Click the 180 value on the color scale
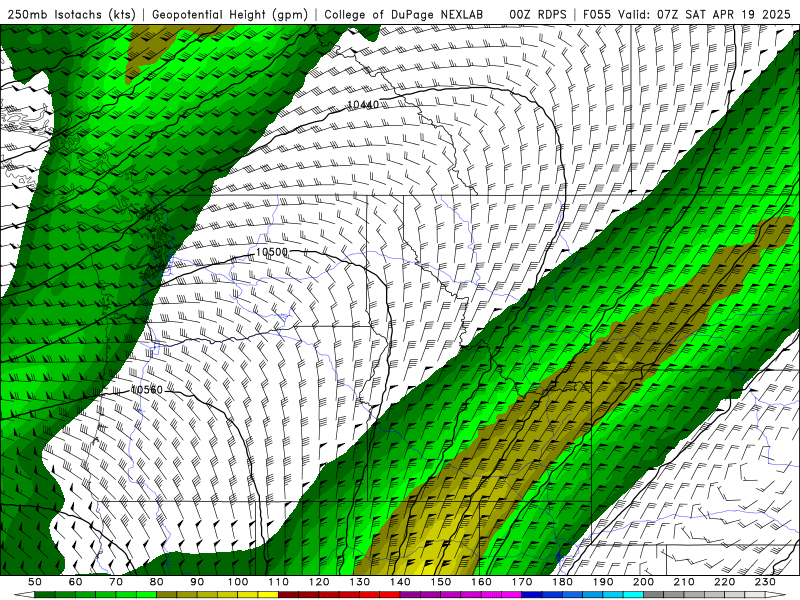The image size is (800, 600). (563, 582)
